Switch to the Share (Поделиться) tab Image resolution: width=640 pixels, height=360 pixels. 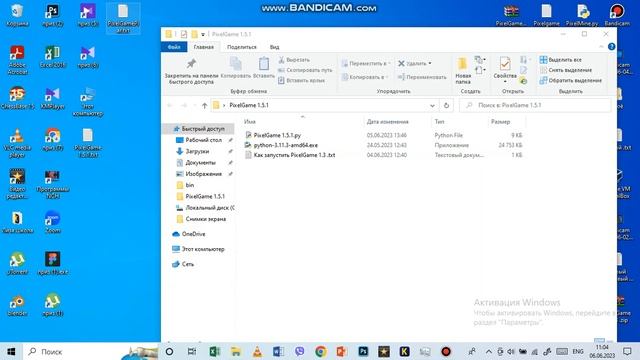(242, 47)
